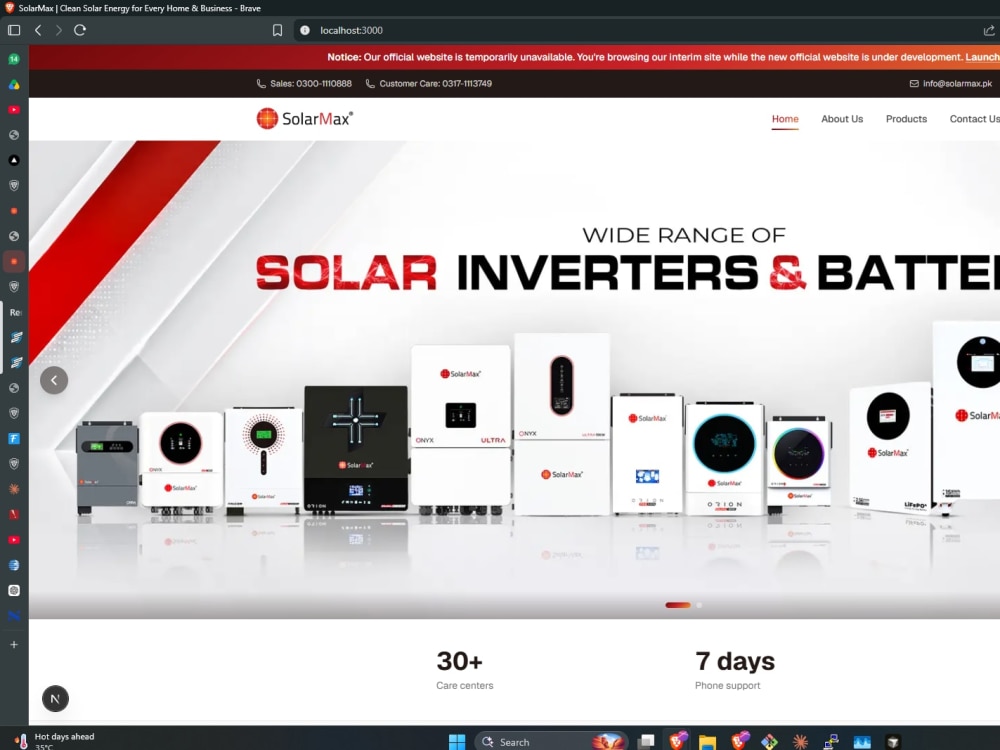Viewport: 1000px width, 750px height.
Task: Select the active red carousel indicator
Action: click(678, 605)
